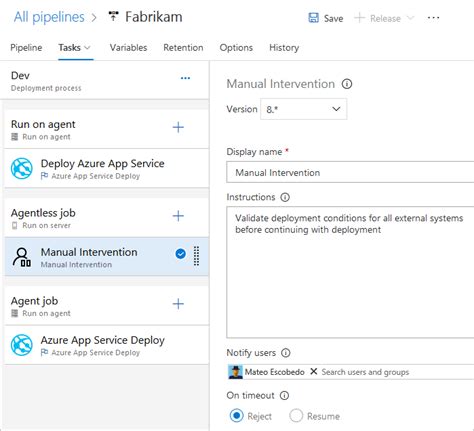Remove Mateo Escobedo from notify users

coord(313,371)
